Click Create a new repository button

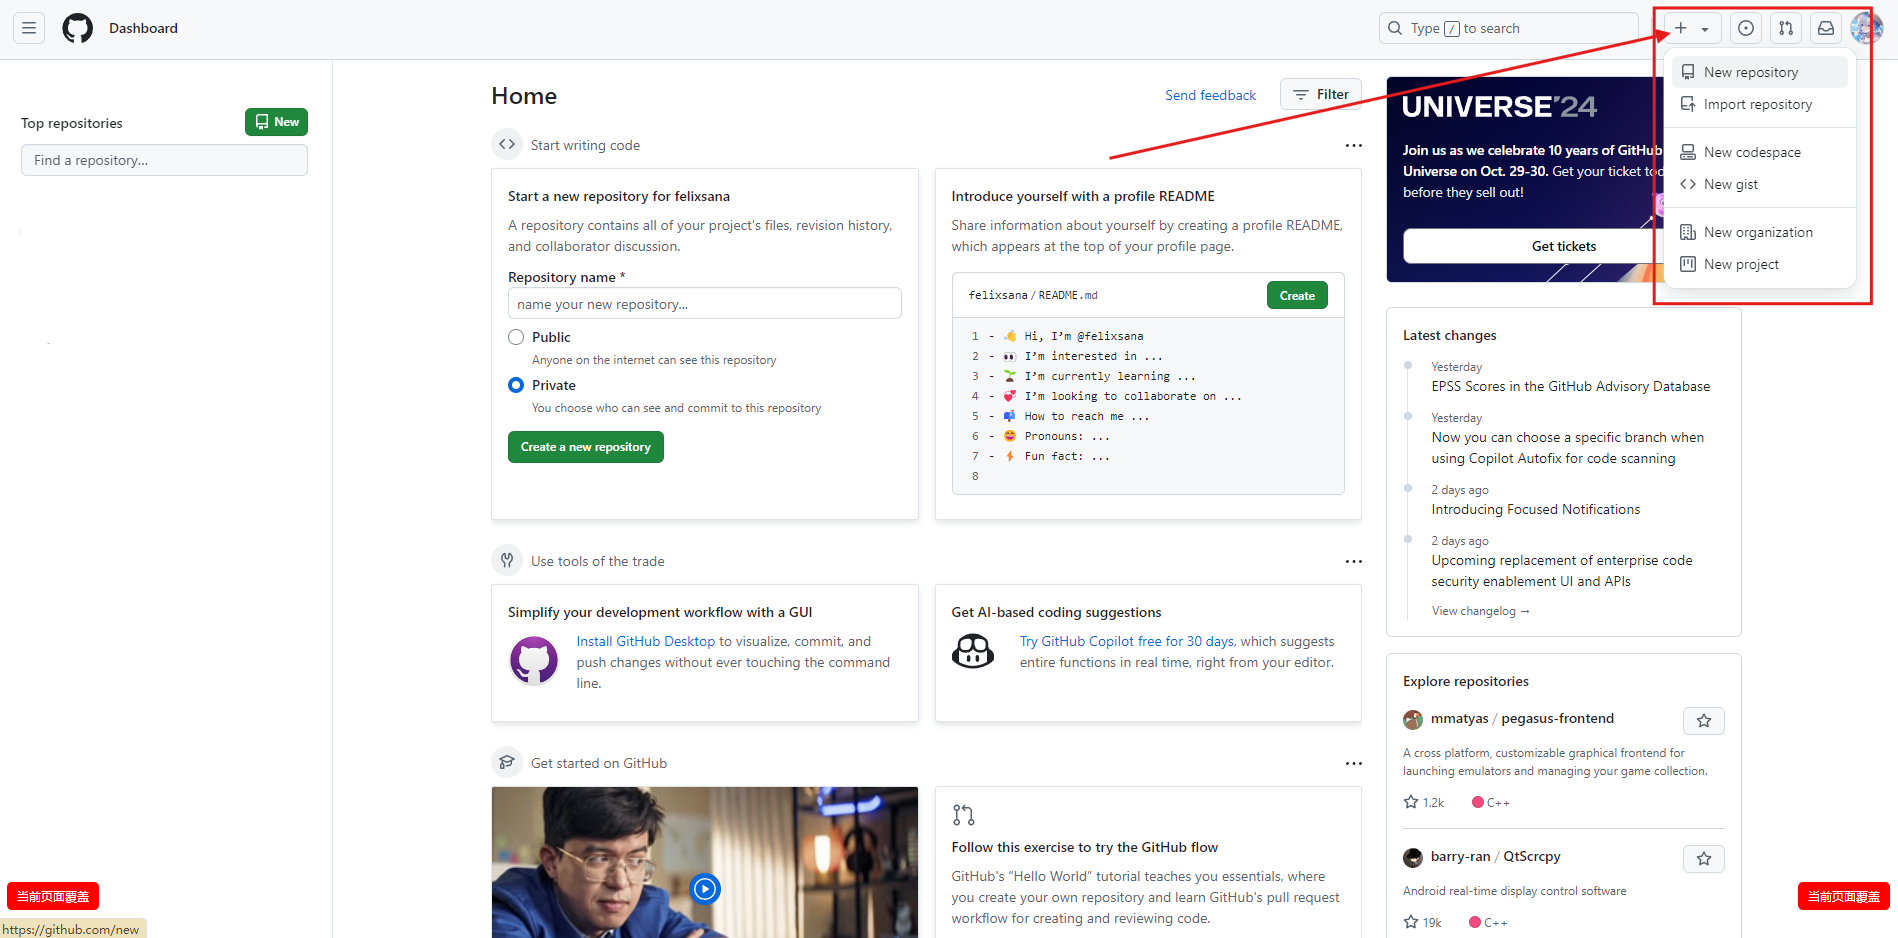click(585, 447)
